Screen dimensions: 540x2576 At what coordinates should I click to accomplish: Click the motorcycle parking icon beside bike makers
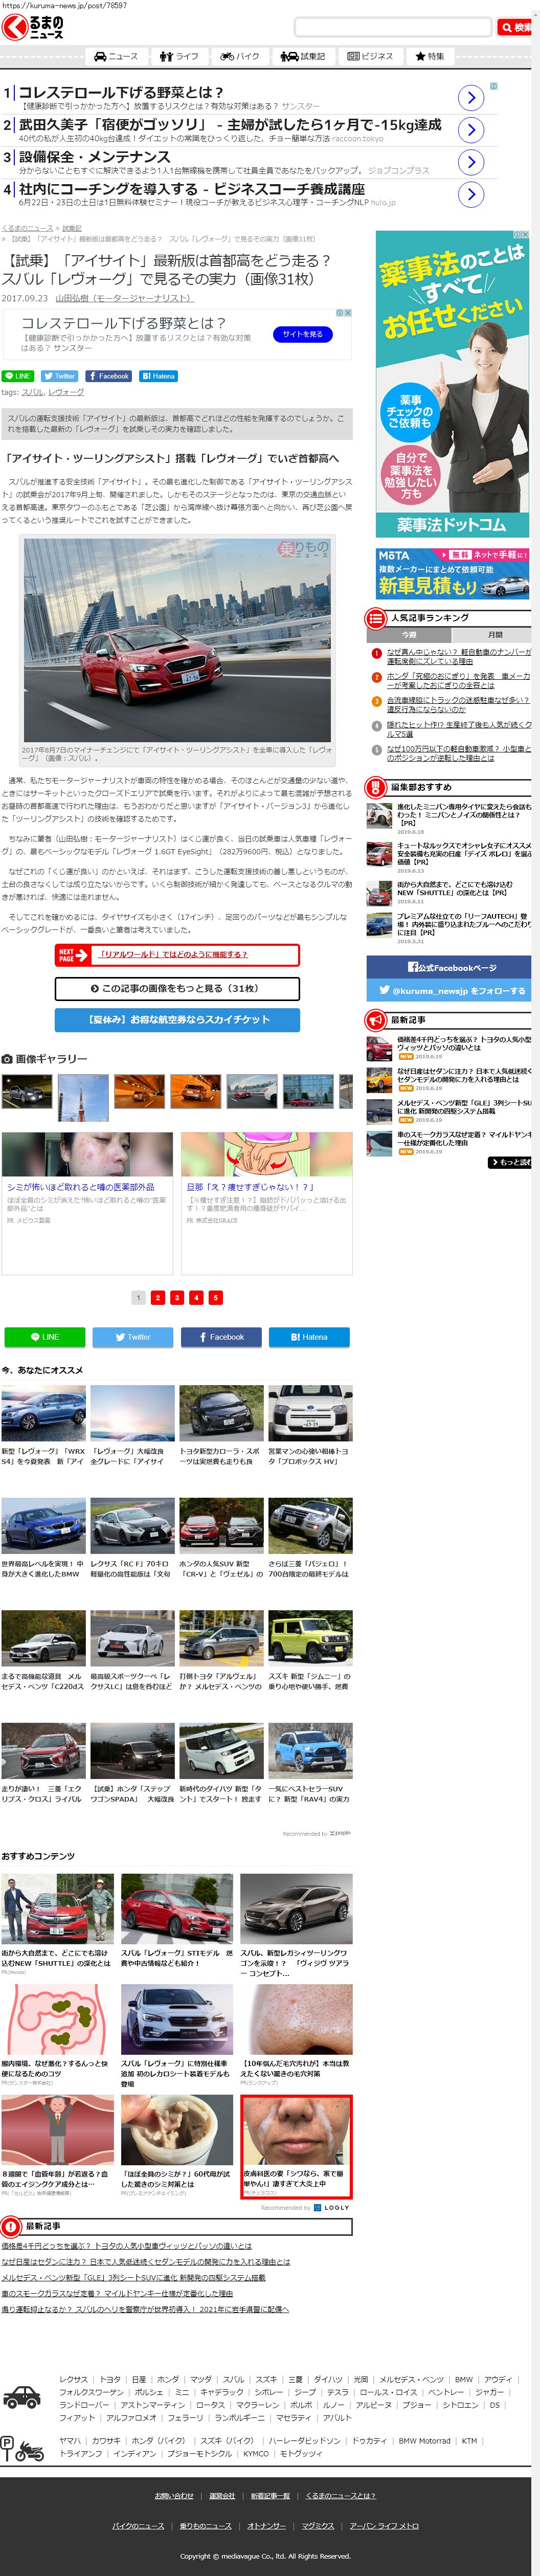click(x=22, y=2449)
